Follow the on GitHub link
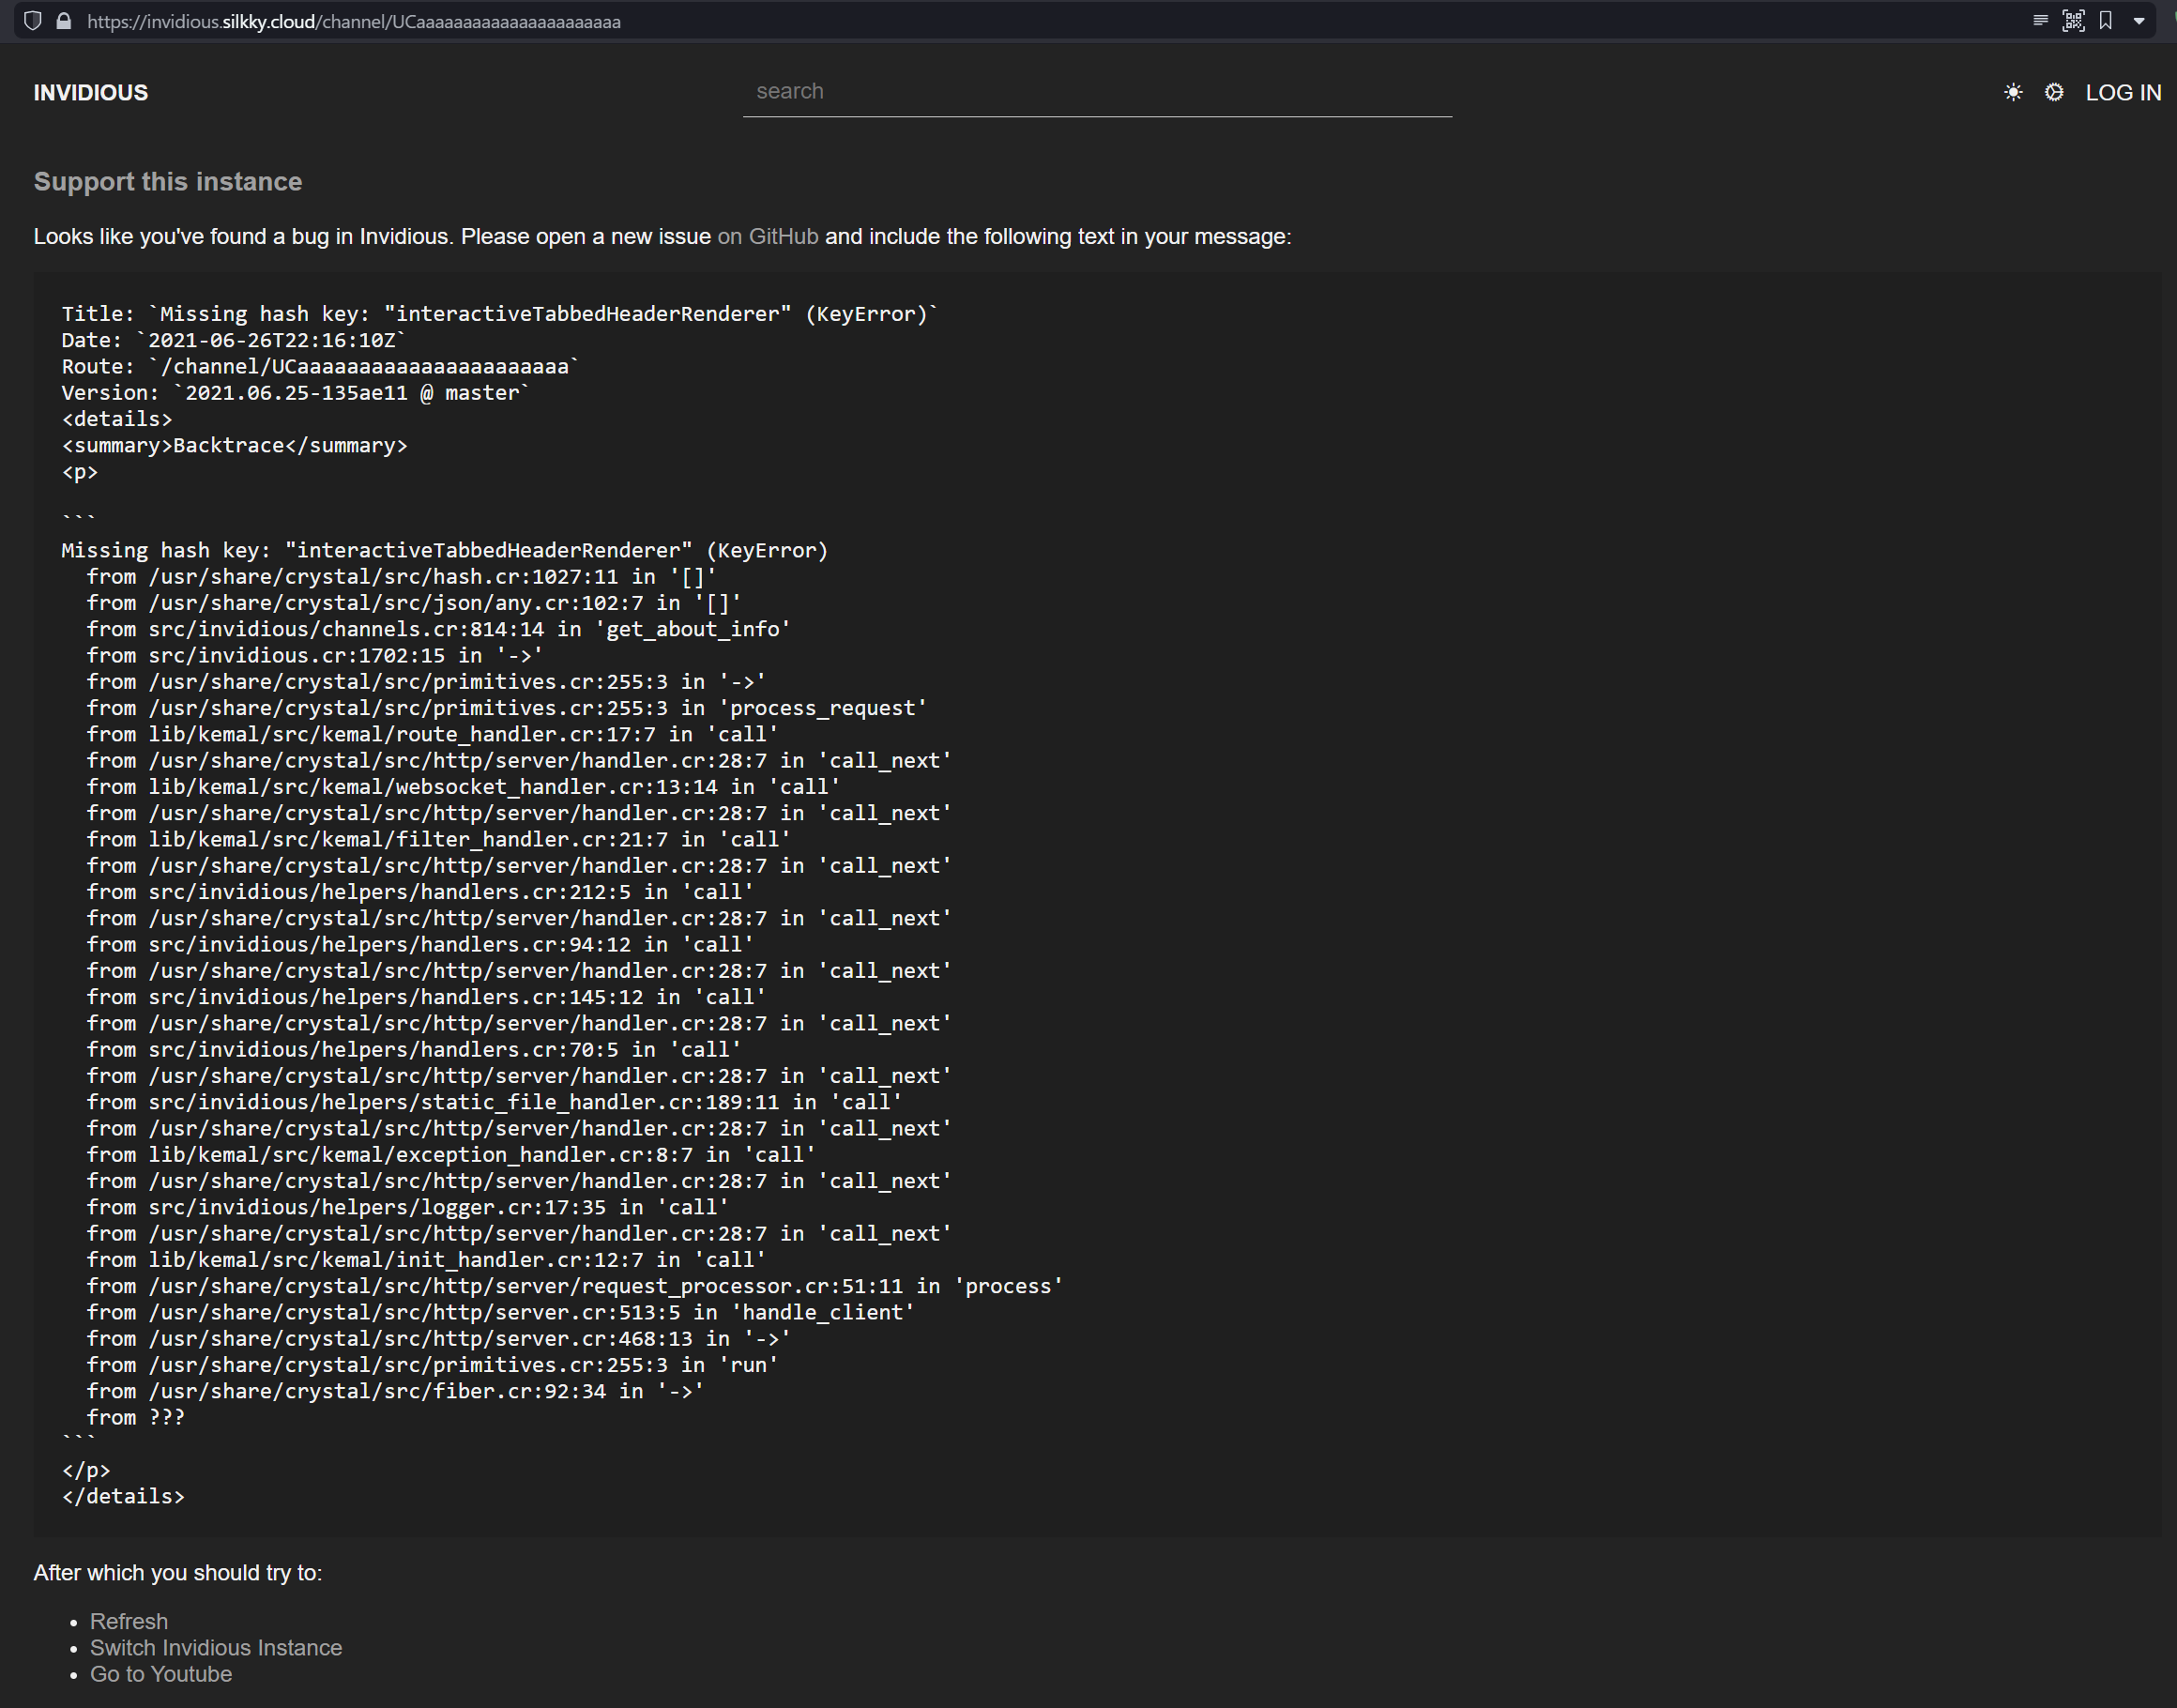Viewport: 2177px width, 1708px height. pos(766,237)
